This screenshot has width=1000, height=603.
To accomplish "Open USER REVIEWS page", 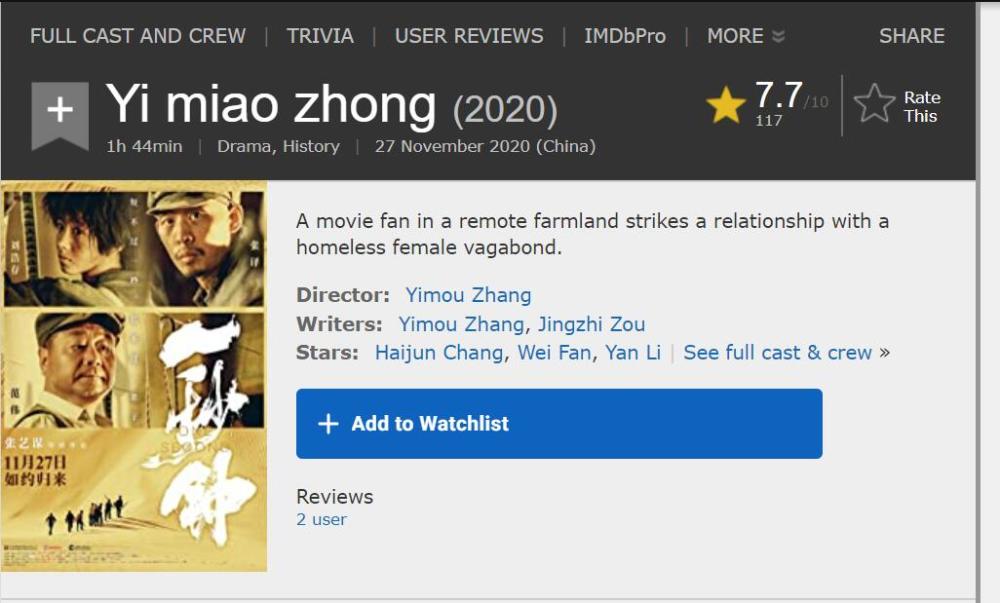I will click(469, 36).
